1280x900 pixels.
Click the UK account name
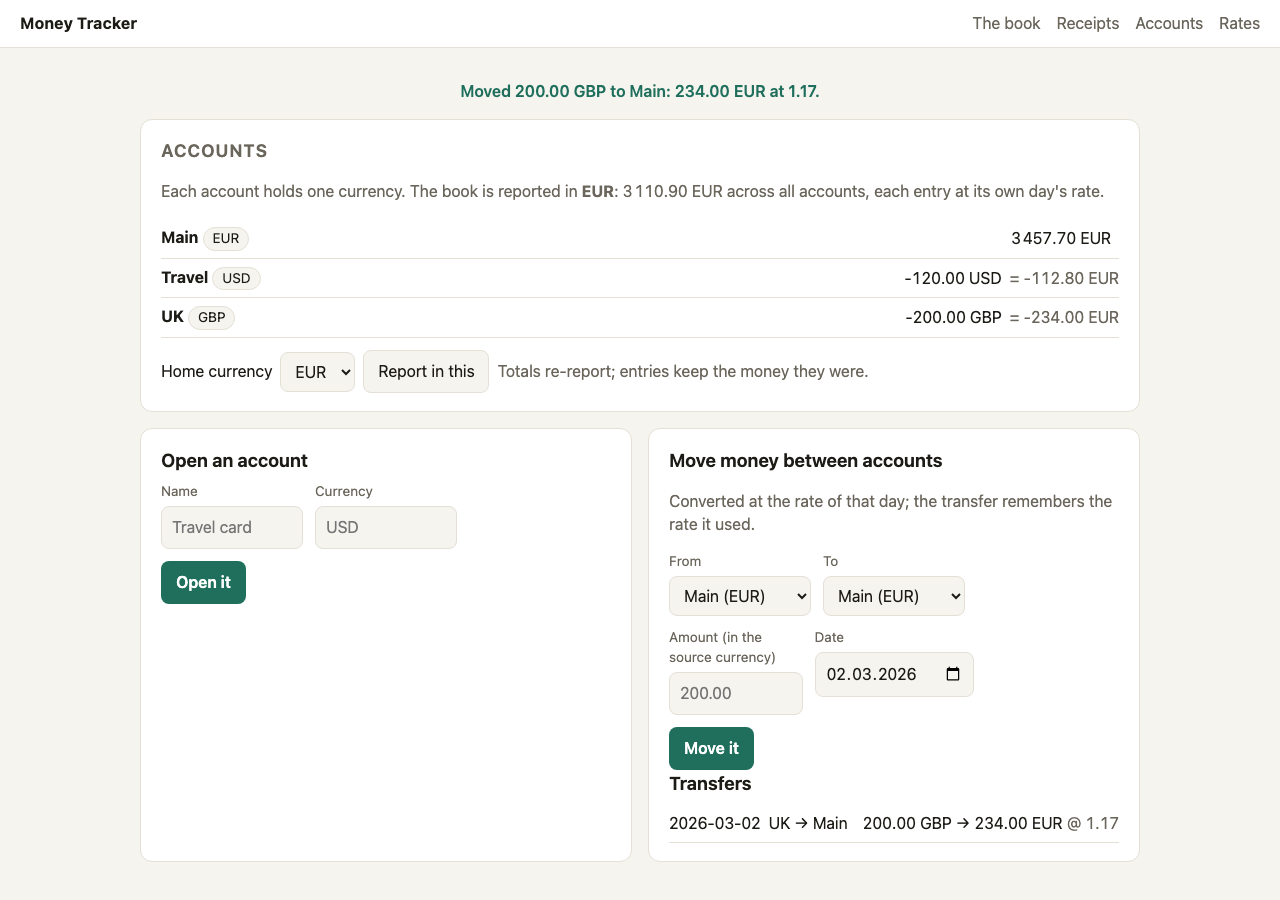point(172,316)
